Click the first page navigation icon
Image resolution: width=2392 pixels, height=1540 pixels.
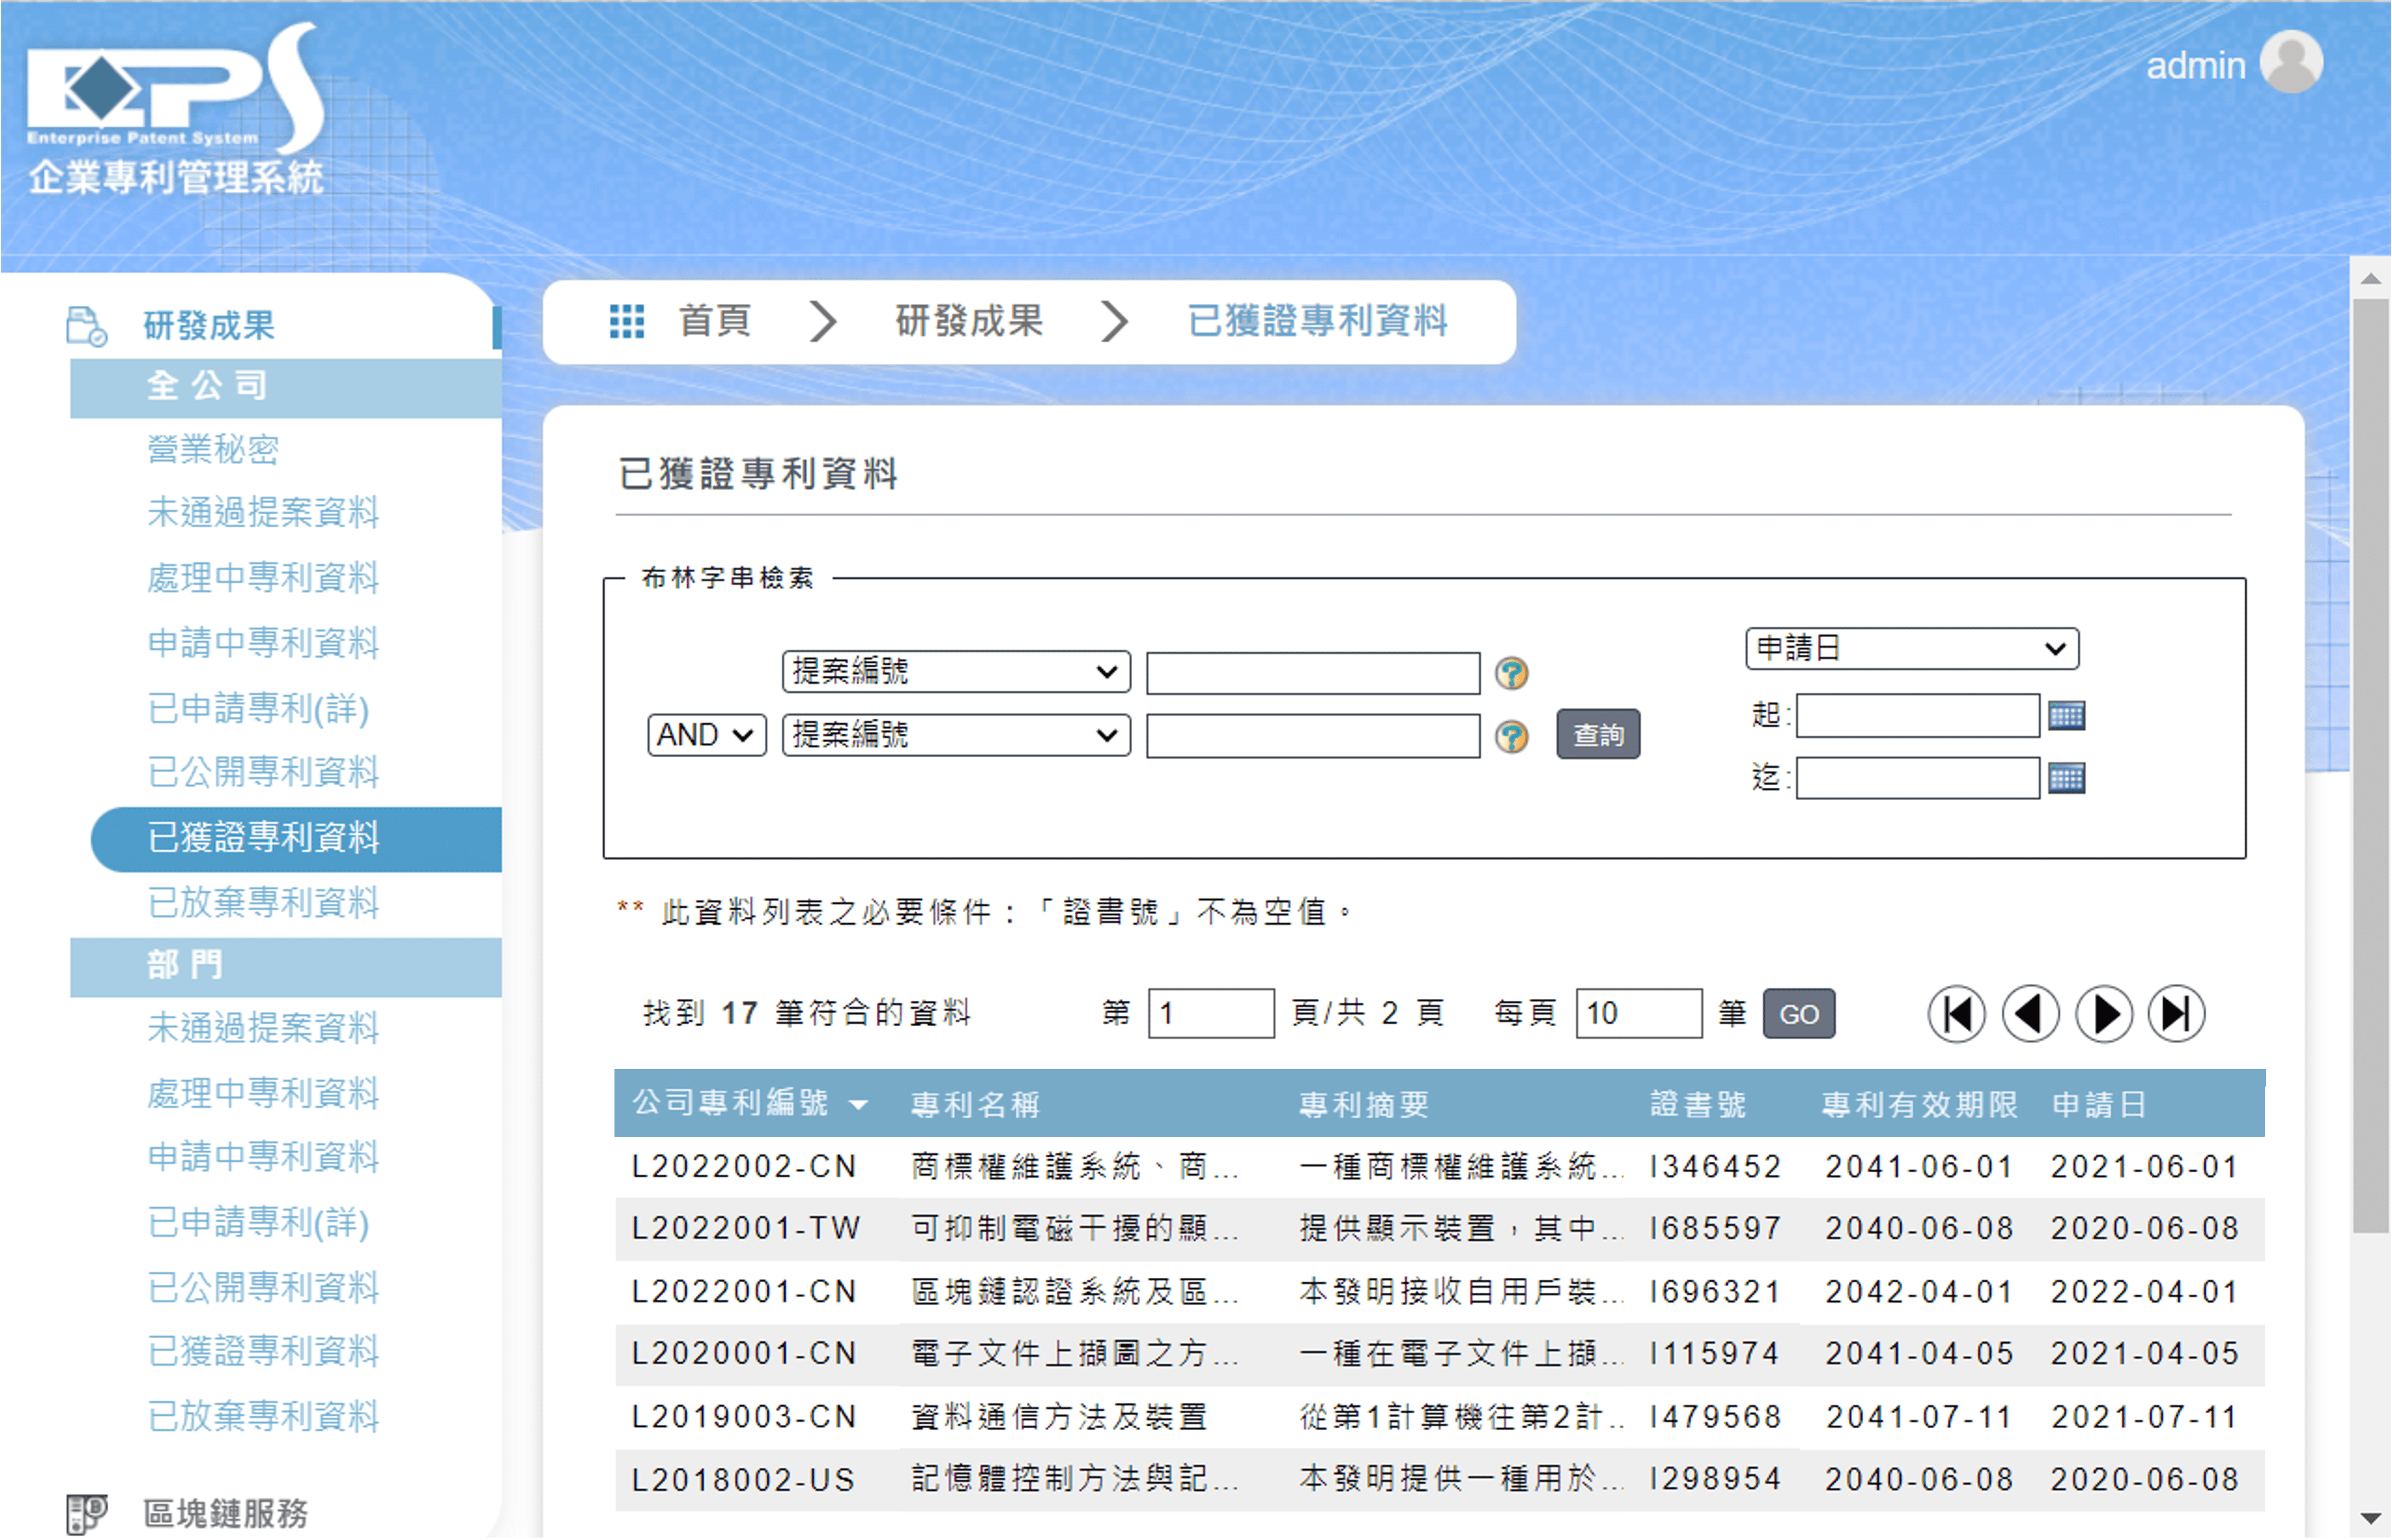[1956, 1014]
